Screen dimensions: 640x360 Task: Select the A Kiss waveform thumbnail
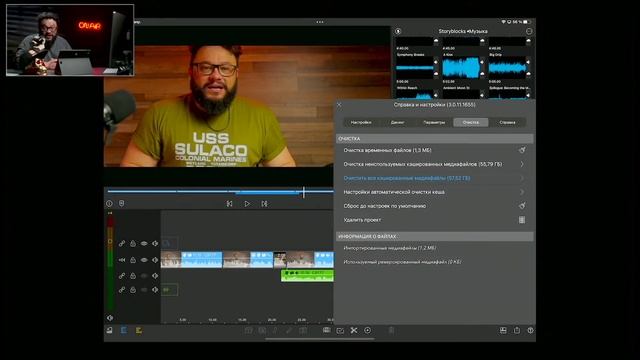[x=461, y=68]
